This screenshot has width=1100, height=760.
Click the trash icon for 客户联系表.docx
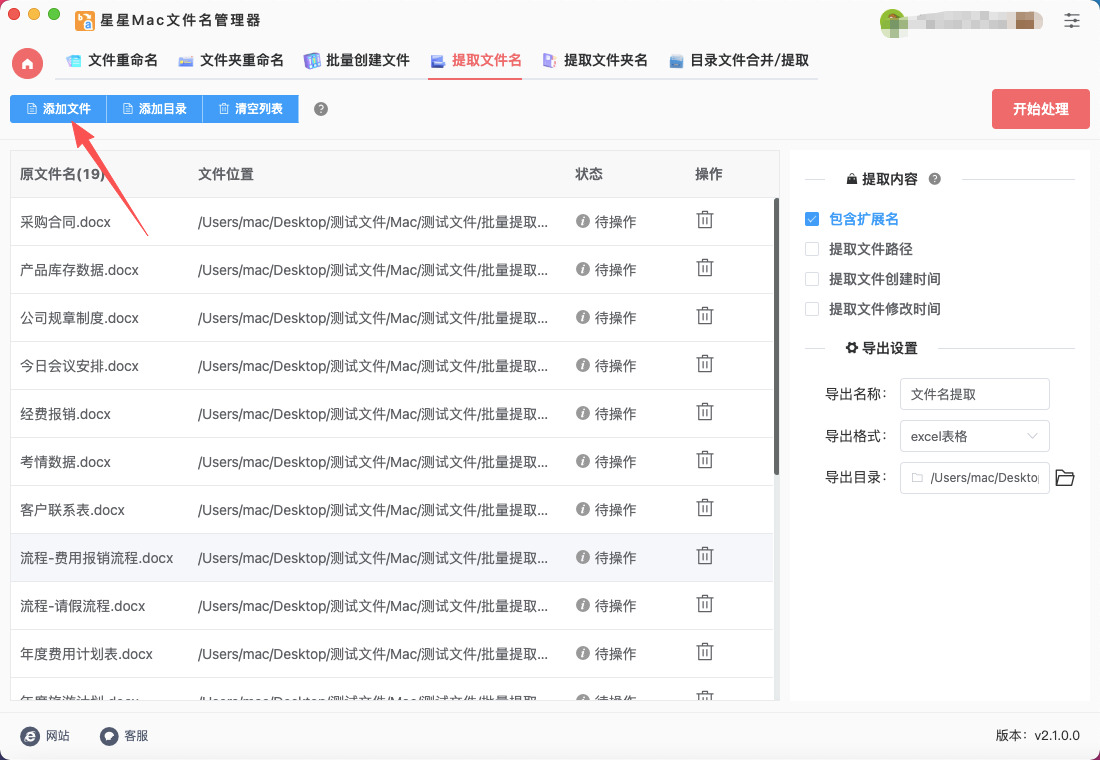[x=705, y=508]
